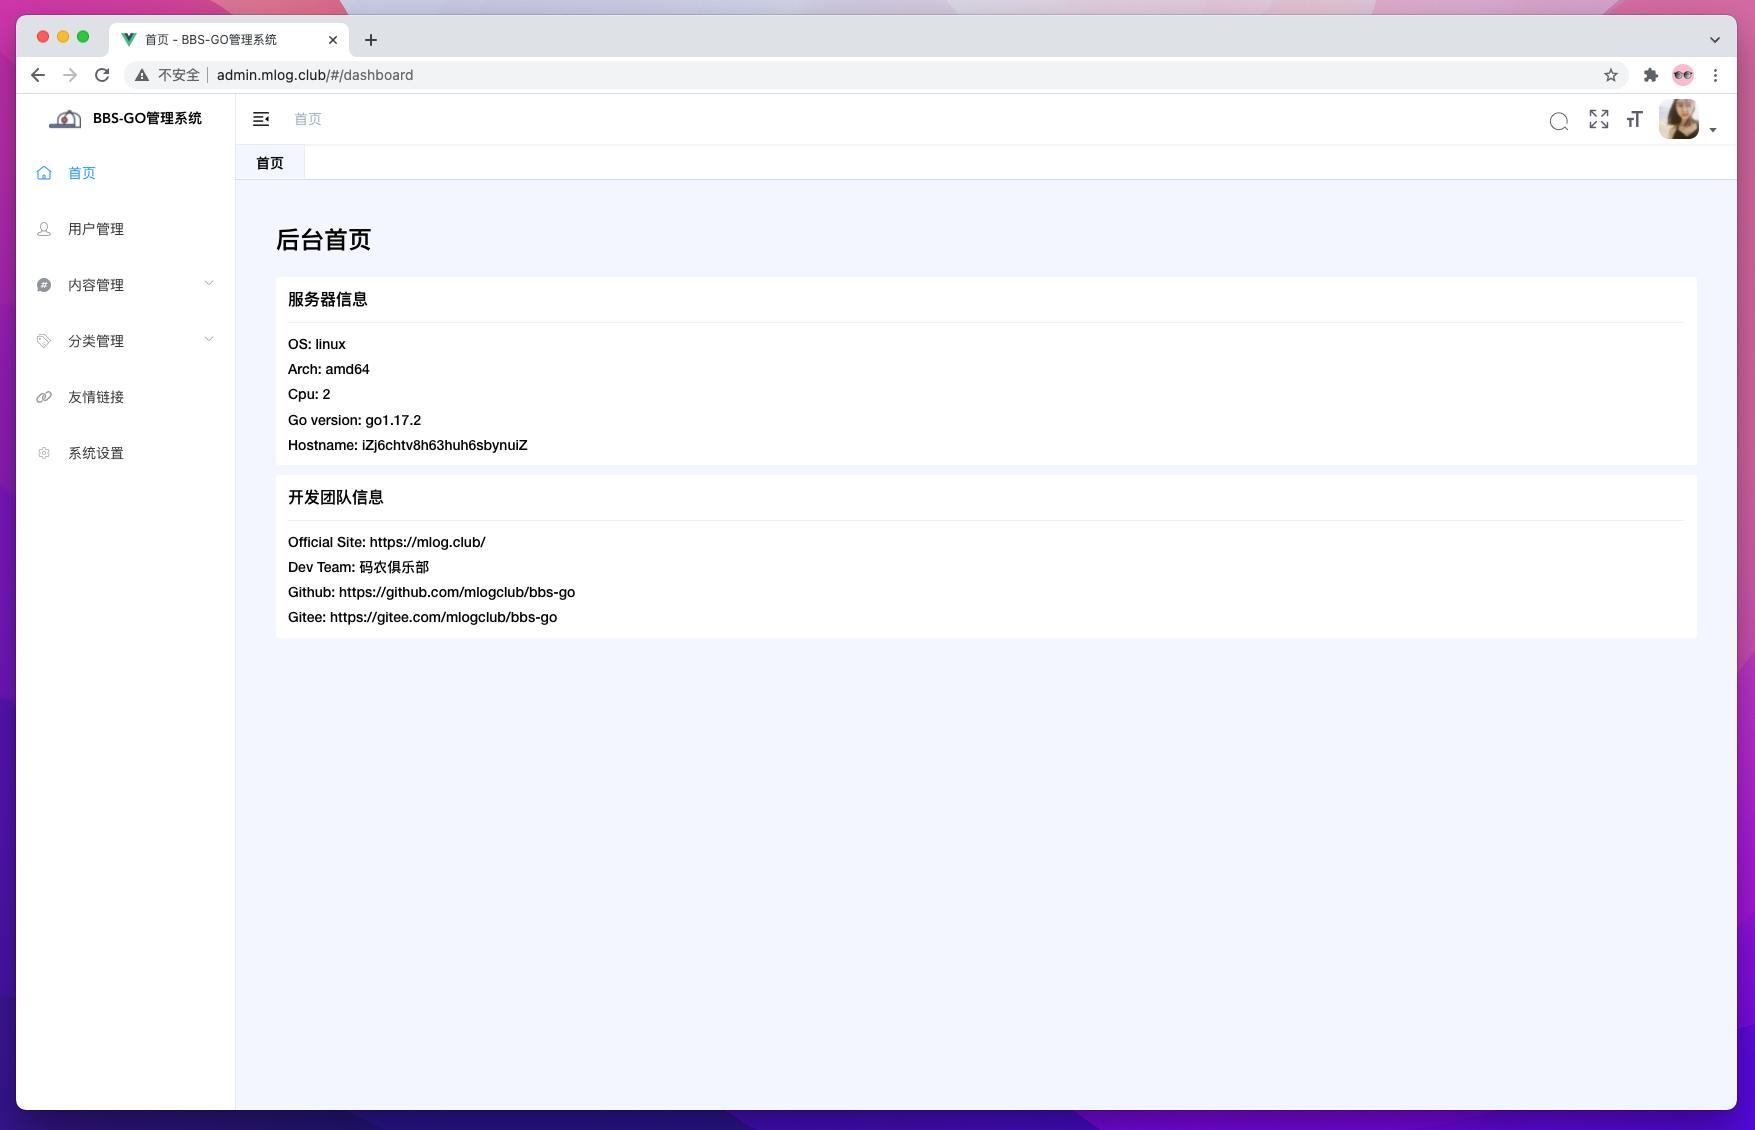1755x1130 pixels.
Task: Click the Go version go1.17.2 line
Action: point(355,420)
